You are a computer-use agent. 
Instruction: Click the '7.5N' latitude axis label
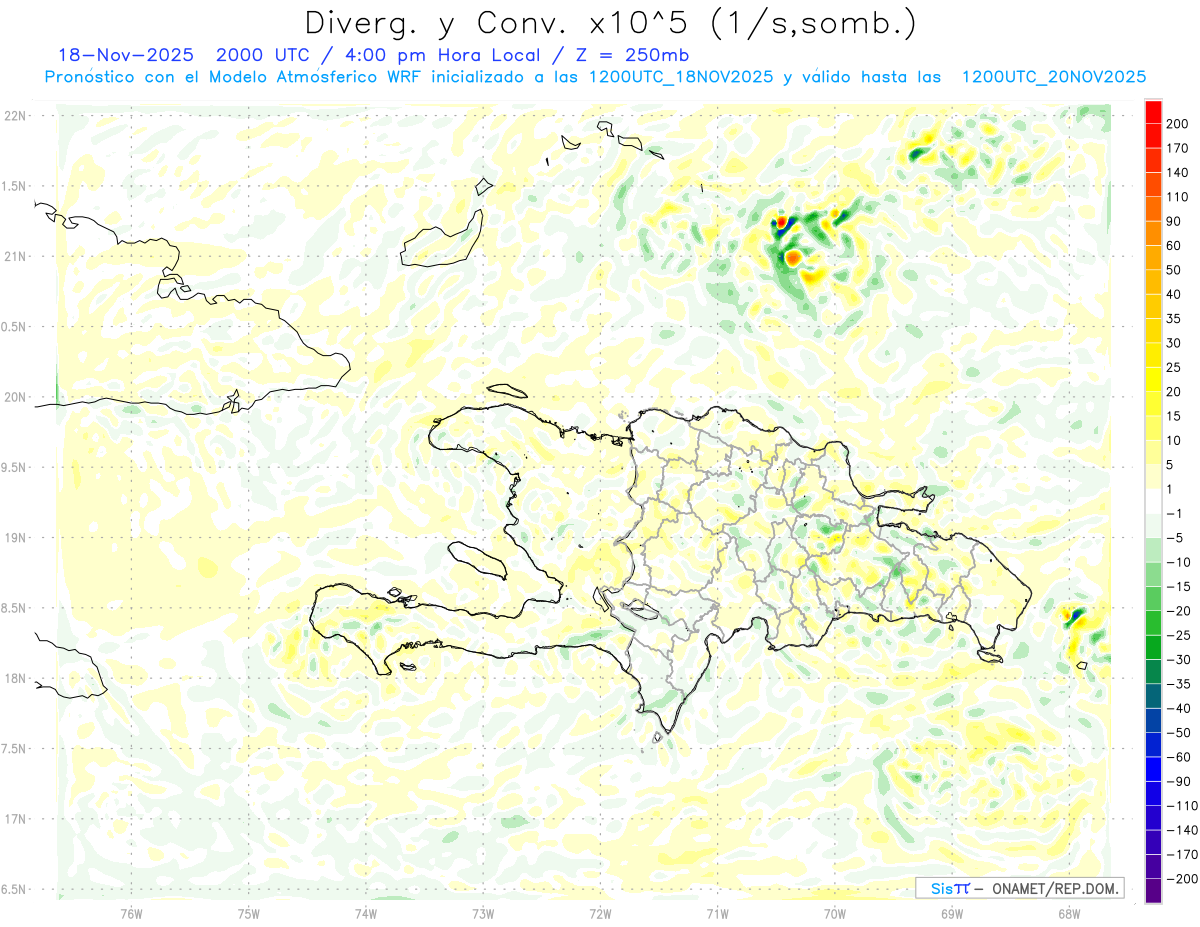click(x=14, y=749)
